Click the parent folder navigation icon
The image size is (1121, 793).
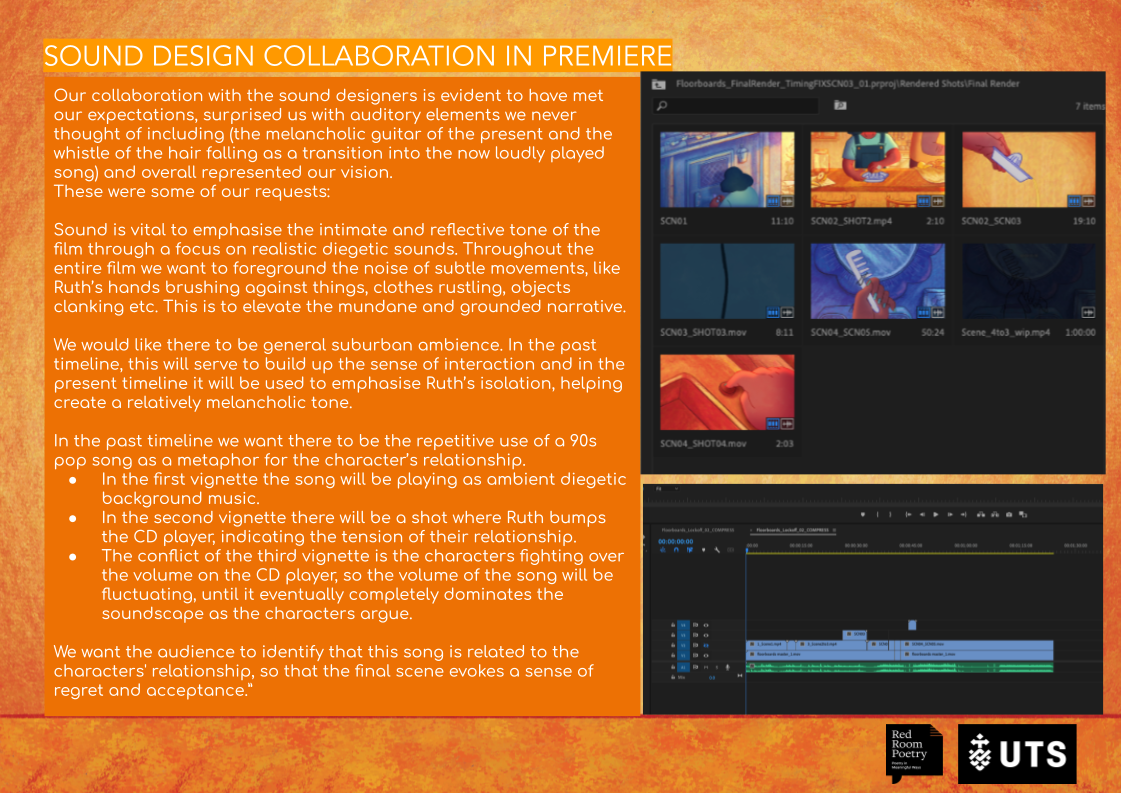(658, 84)
